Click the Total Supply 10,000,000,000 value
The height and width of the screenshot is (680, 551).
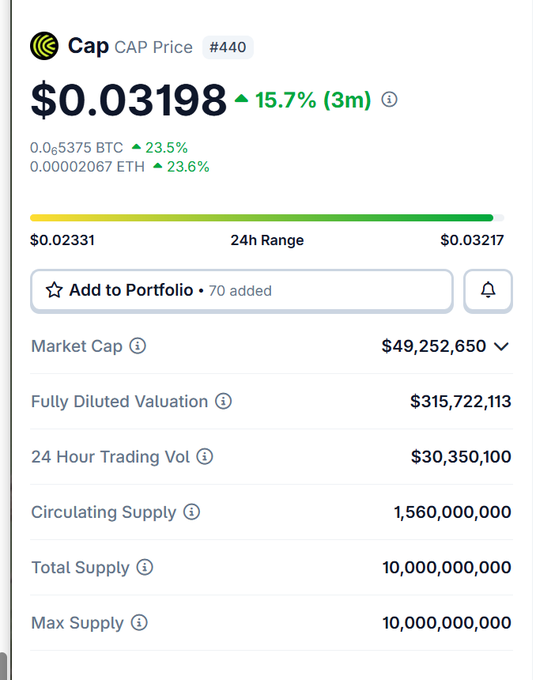(x=447, y=567)
